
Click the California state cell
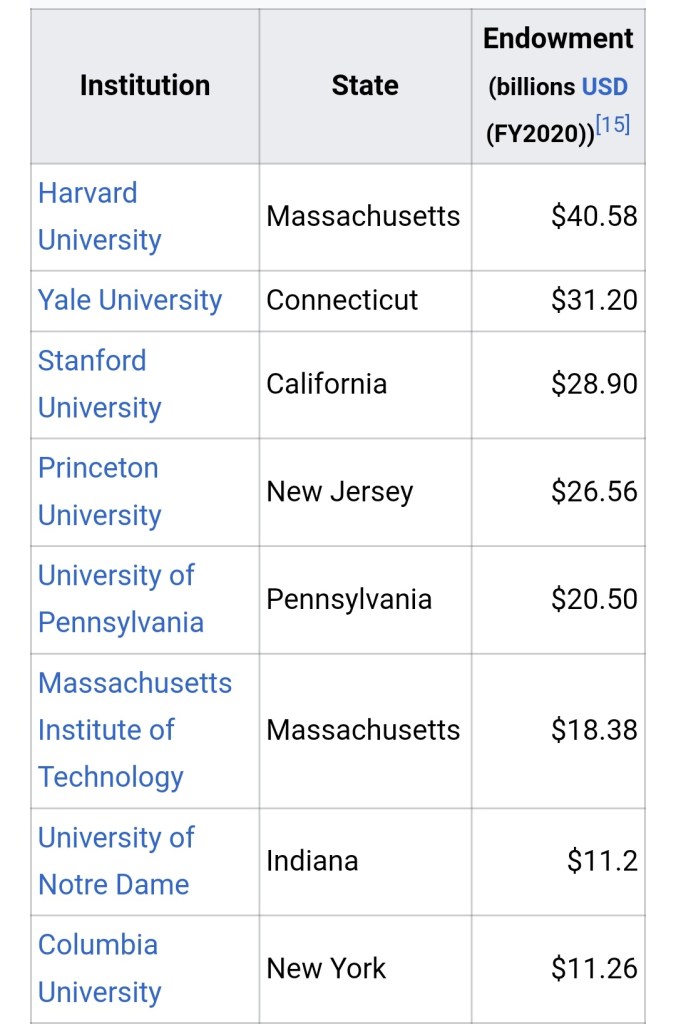326,384
